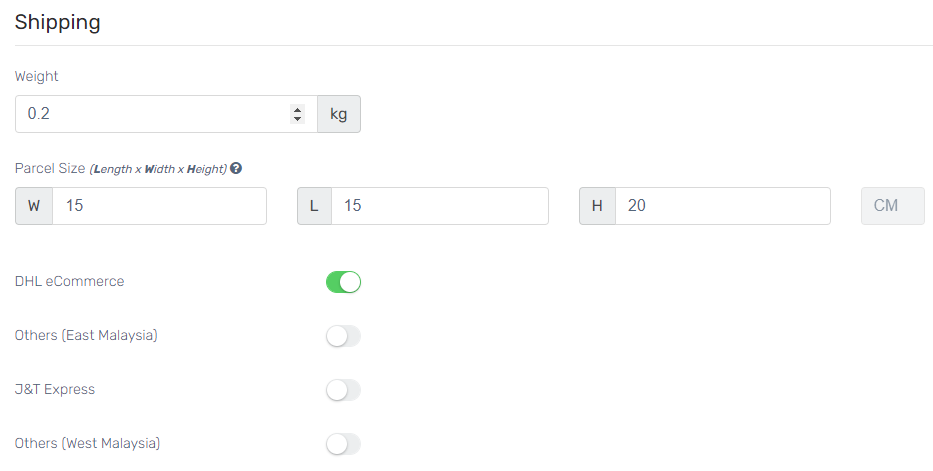Disable the DHL eCommerce toggle
Viewport: 933px width, 471px height.
tap(343, 282)
